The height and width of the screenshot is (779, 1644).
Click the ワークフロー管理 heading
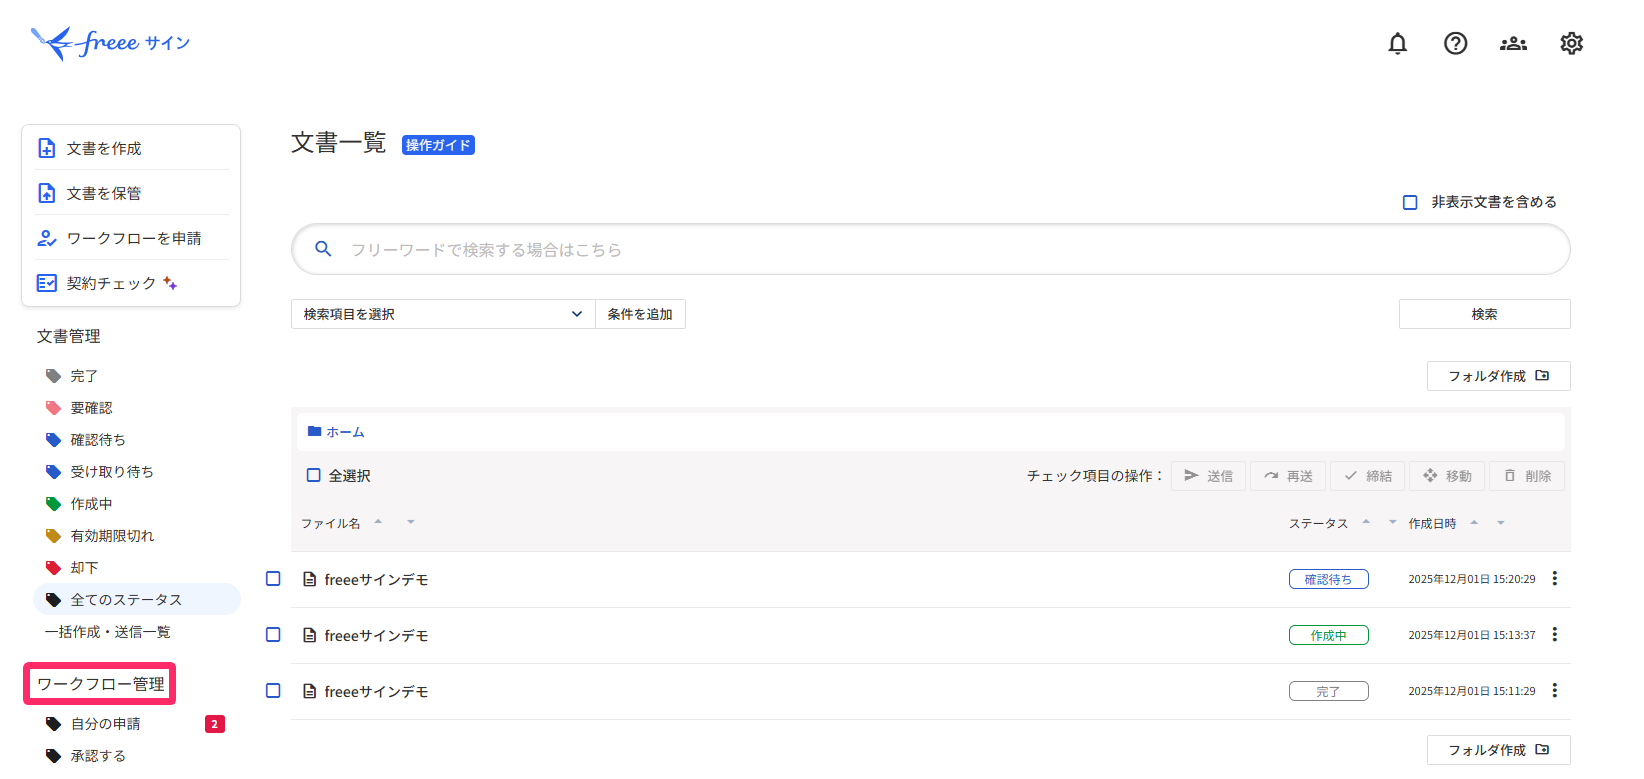click(100, 684)
